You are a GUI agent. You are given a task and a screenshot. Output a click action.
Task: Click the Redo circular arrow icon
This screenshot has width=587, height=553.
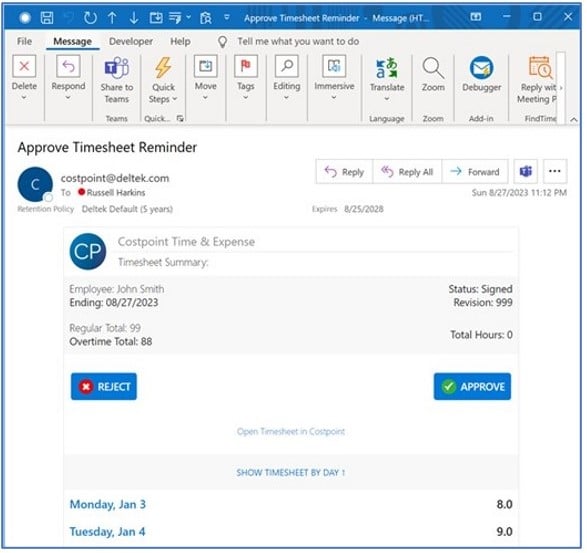[x=90, y=17]
